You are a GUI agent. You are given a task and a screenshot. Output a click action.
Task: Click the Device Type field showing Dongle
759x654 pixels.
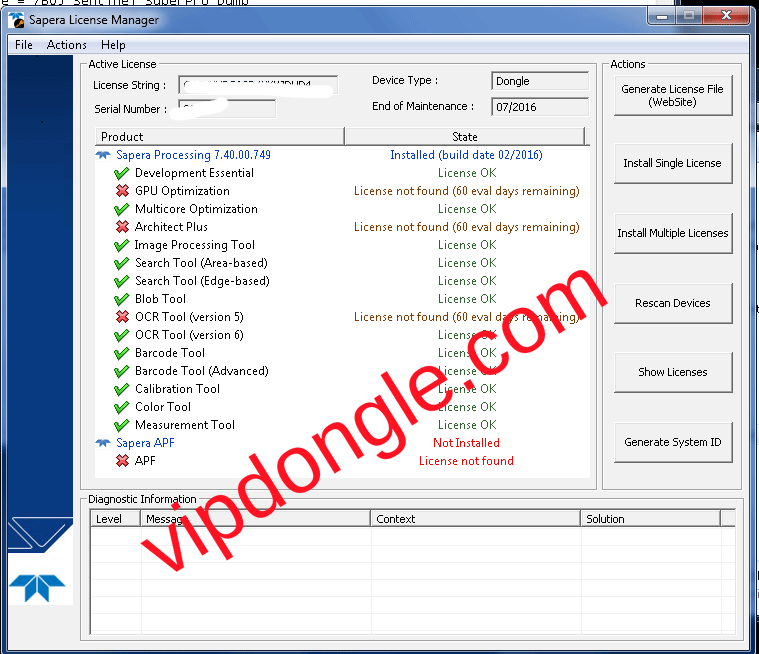click(x=540, y=81)
